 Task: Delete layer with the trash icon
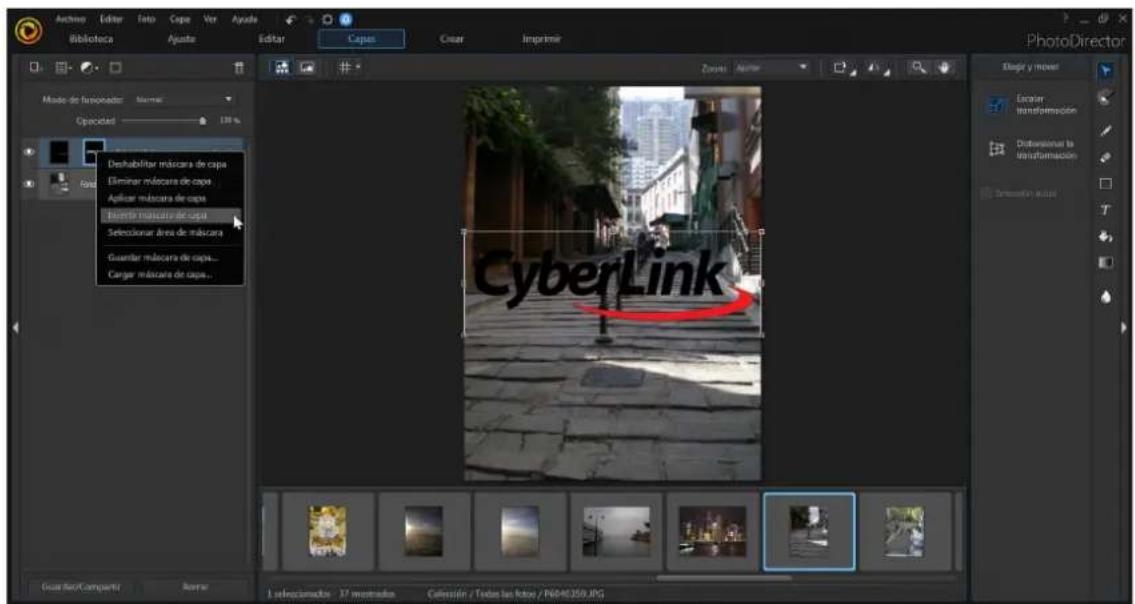(x=239, y=67)
